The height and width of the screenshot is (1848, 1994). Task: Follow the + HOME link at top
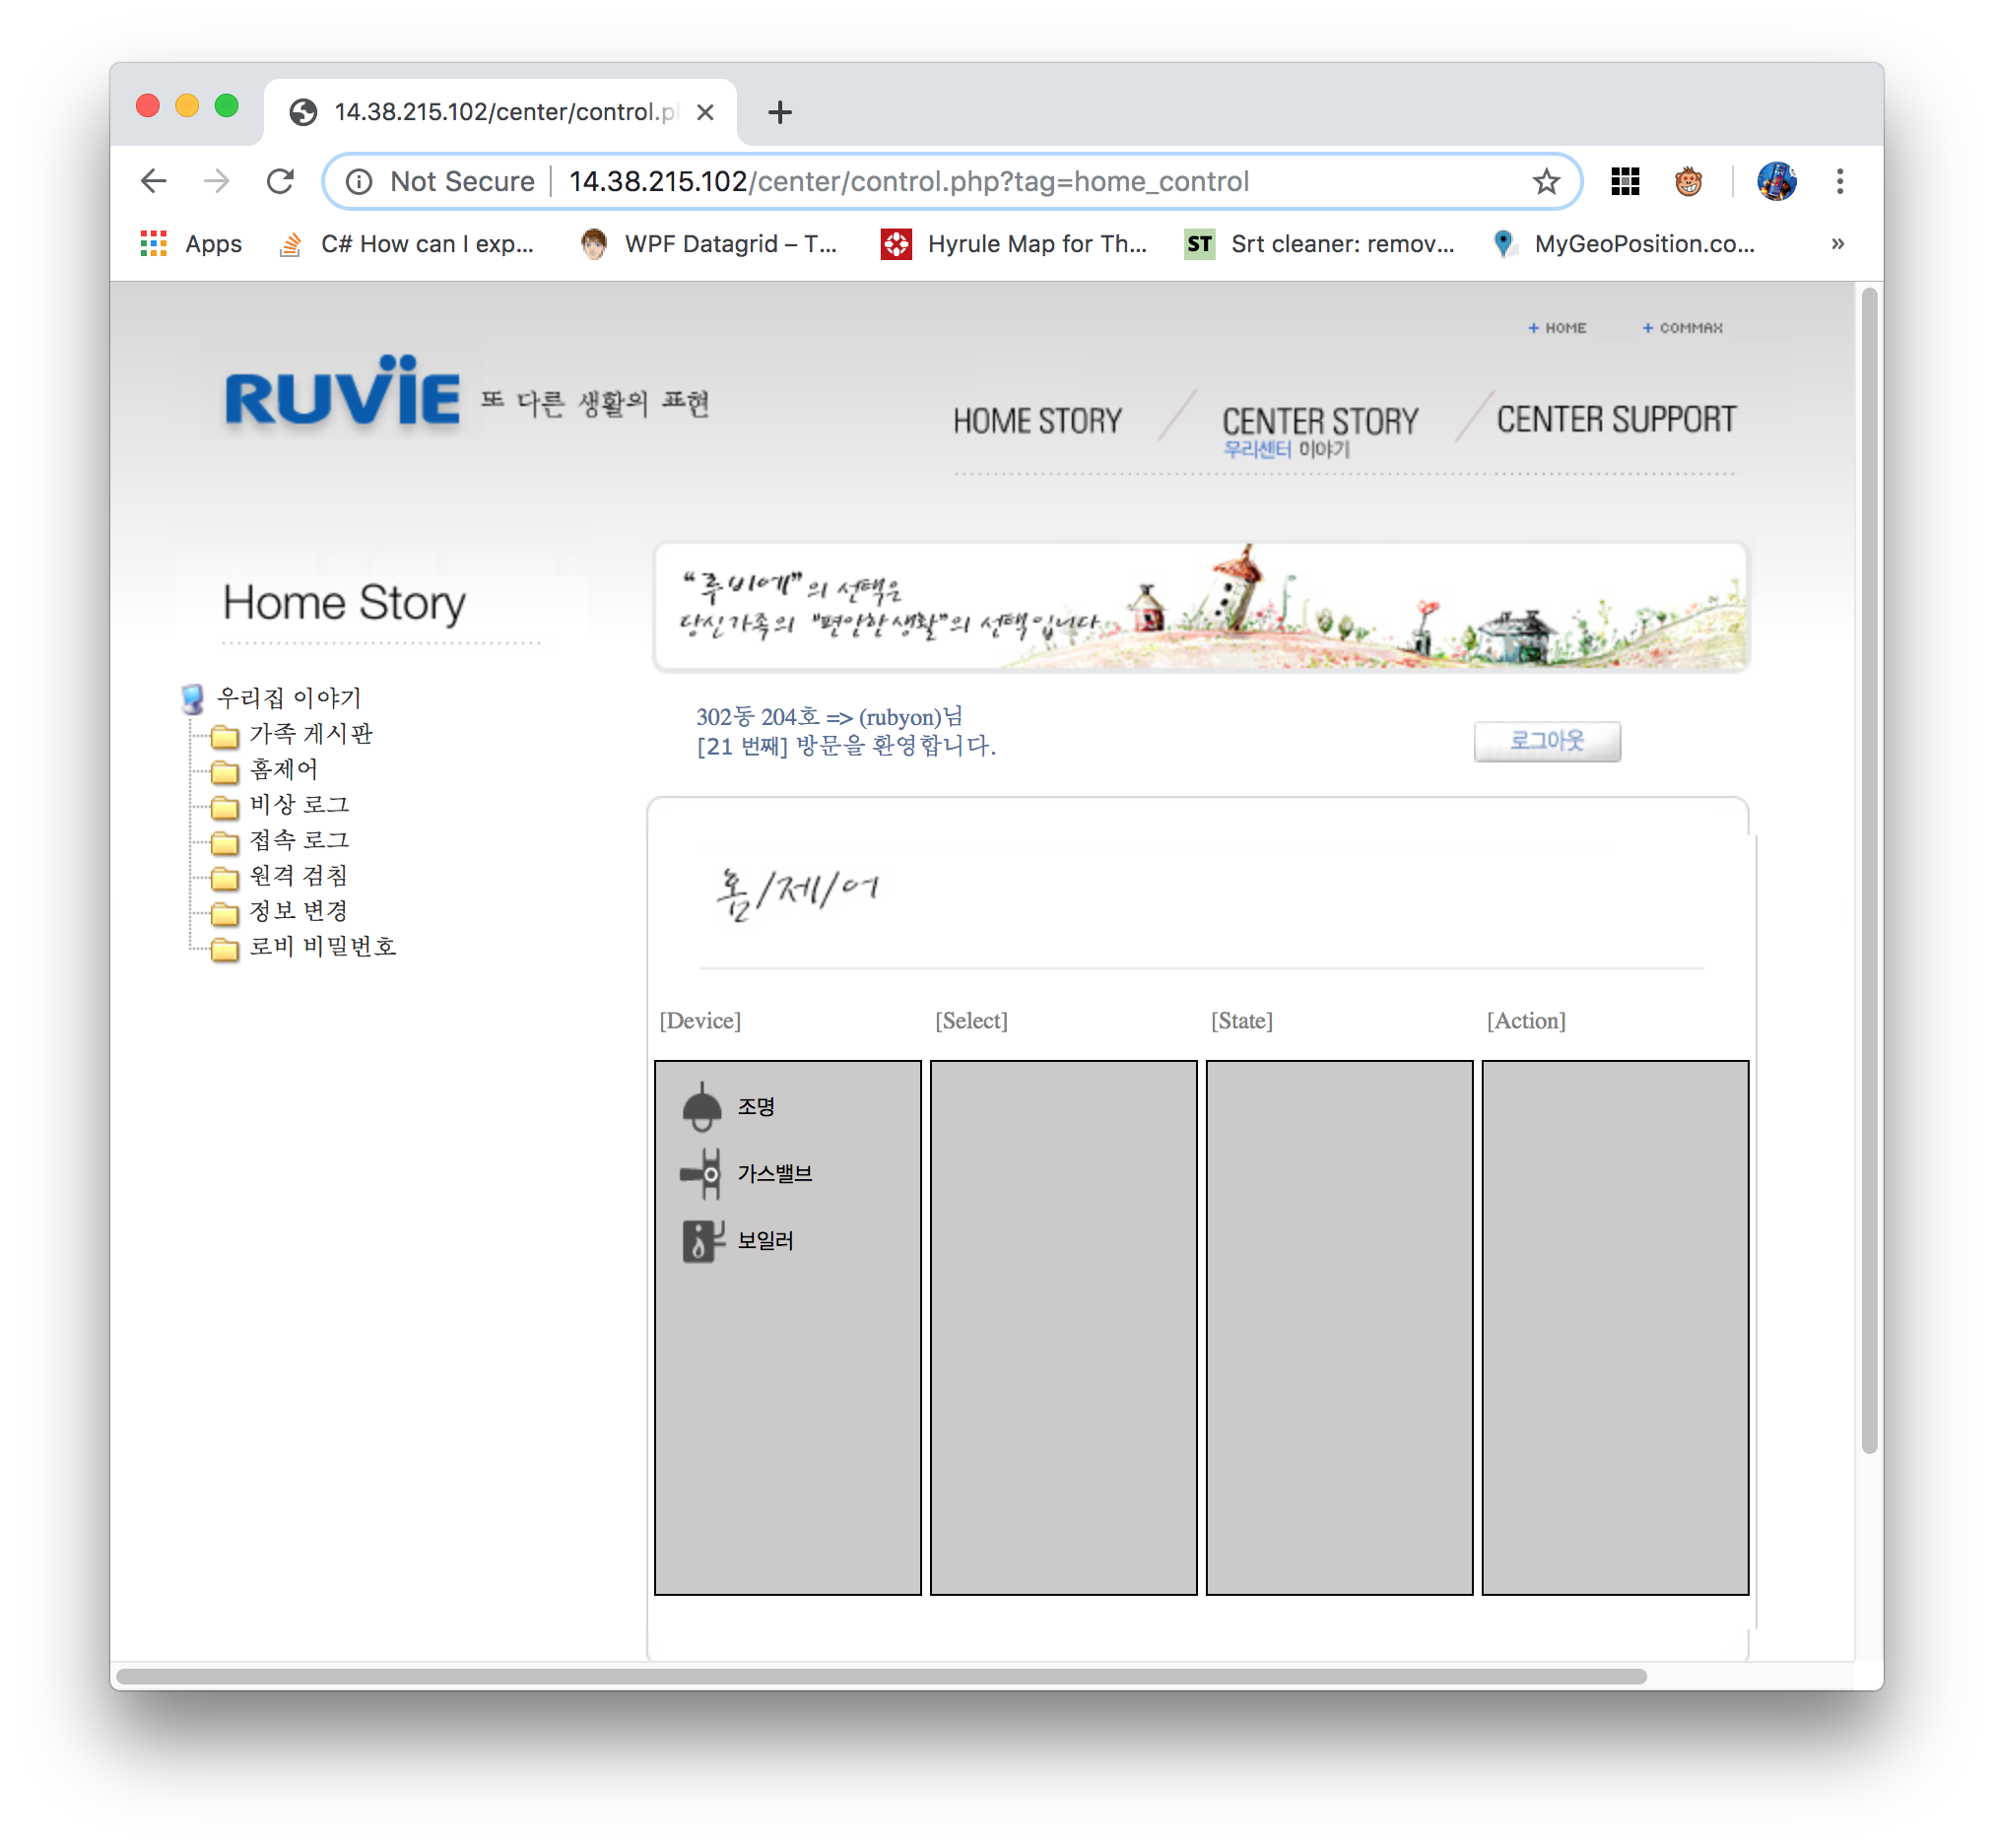point(1558,328)
